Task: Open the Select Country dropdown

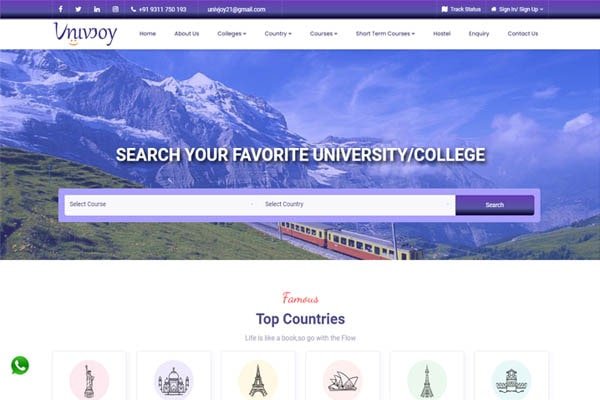Action: pyautogui.click(x=357, y=204)
